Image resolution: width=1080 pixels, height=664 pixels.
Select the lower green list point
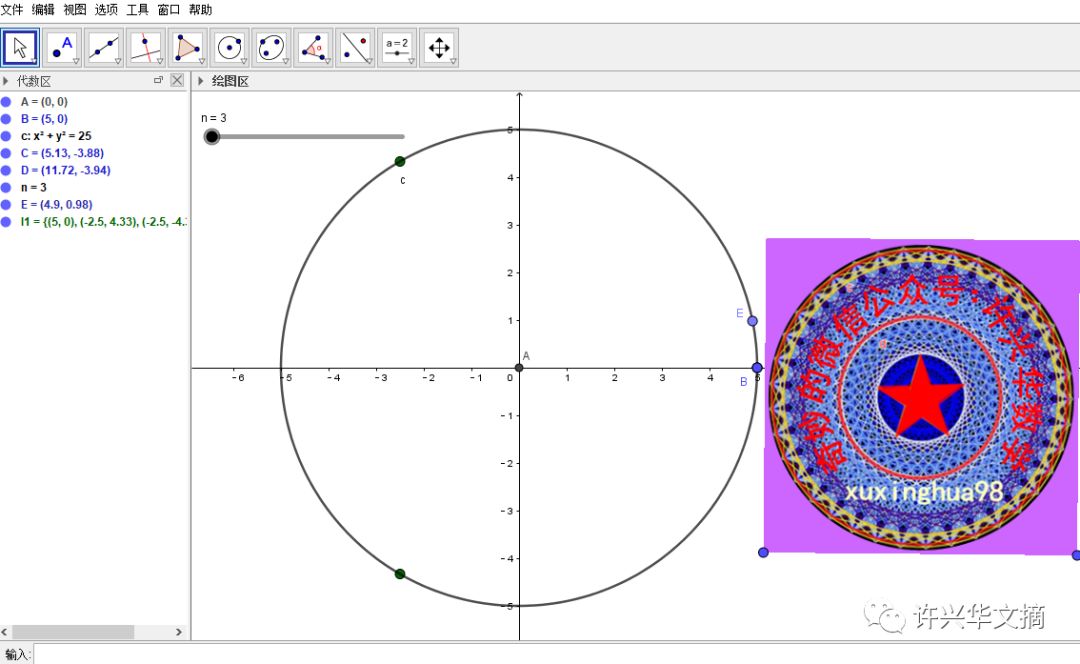(400, 574)
